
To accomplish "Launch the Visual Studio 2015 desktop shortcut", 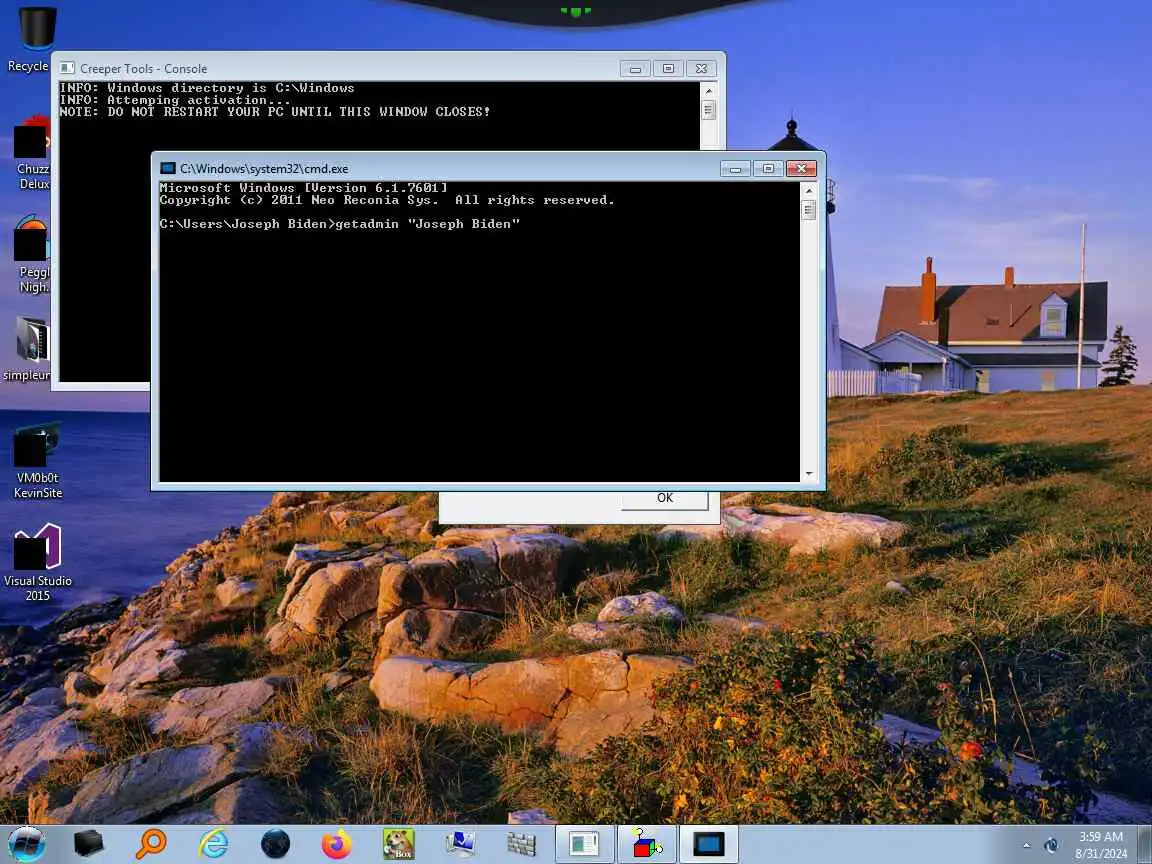I will [x=37, y=562].
